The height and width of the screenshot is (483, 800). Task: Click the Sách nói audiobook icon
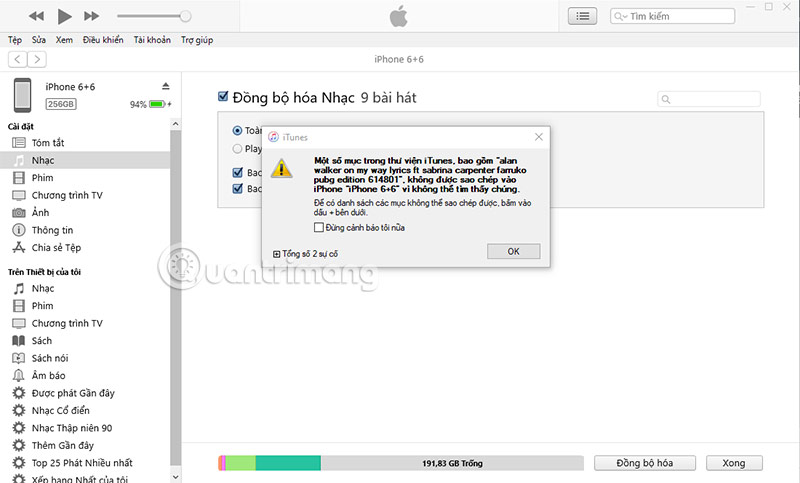(x=19, y=358)
